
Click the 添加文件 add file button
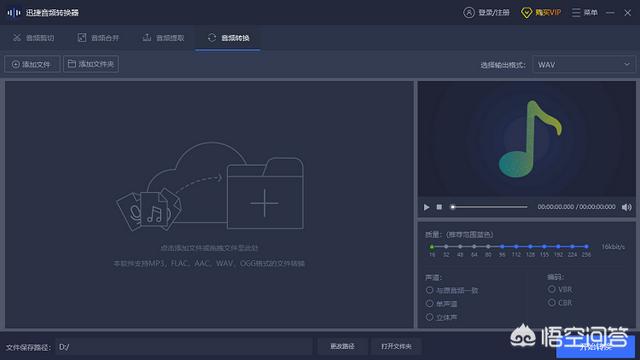[x=32, y=64]
